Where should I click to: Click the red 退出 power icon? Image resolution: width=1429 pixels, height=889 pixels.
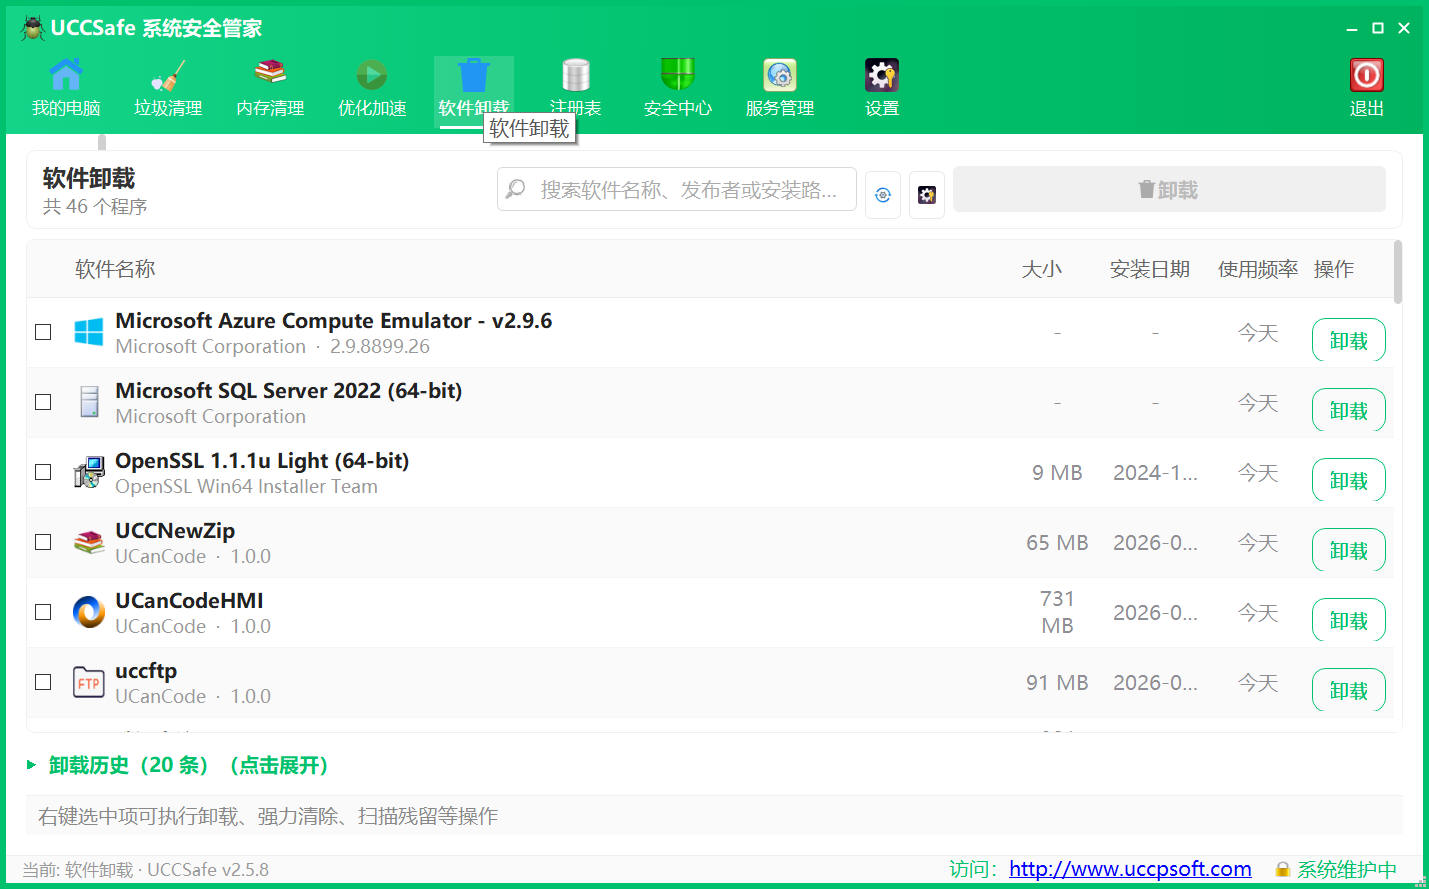coord(1367,75)
